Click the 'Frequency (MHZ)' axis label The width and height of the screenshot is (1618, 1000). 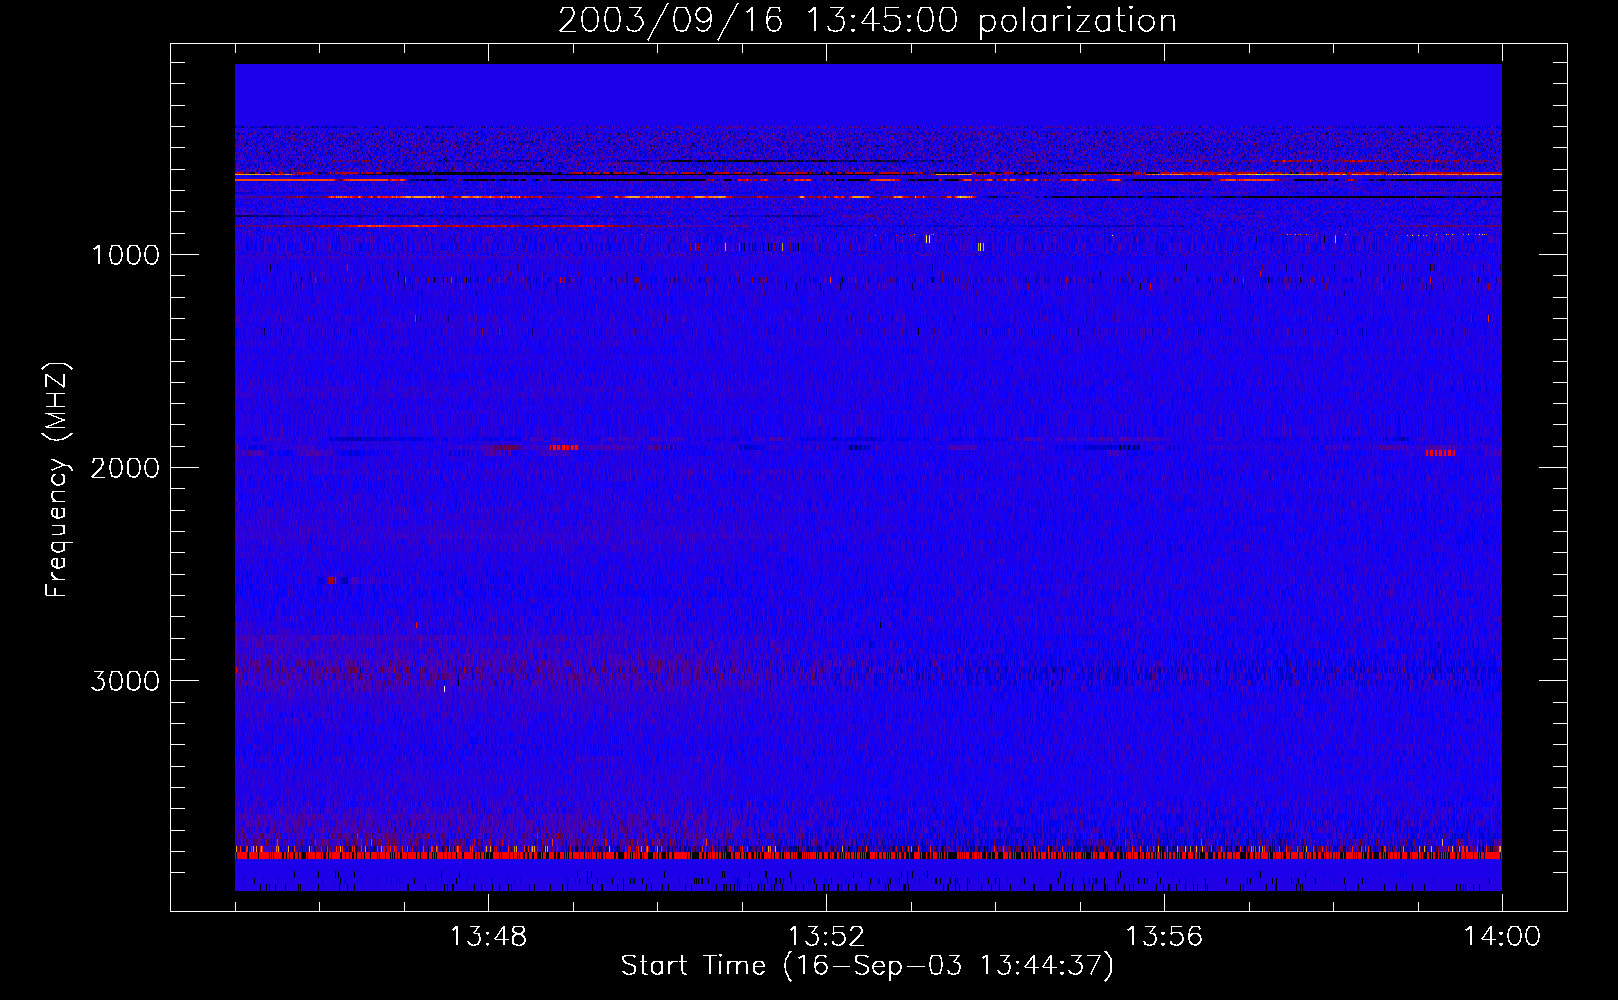(58, 480)
